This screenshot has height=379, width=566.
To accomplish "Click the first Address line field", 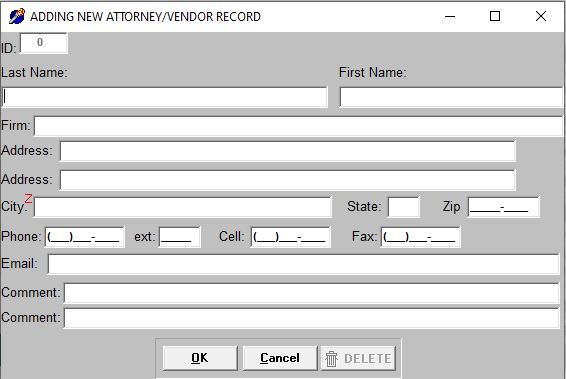I will 288,151.
